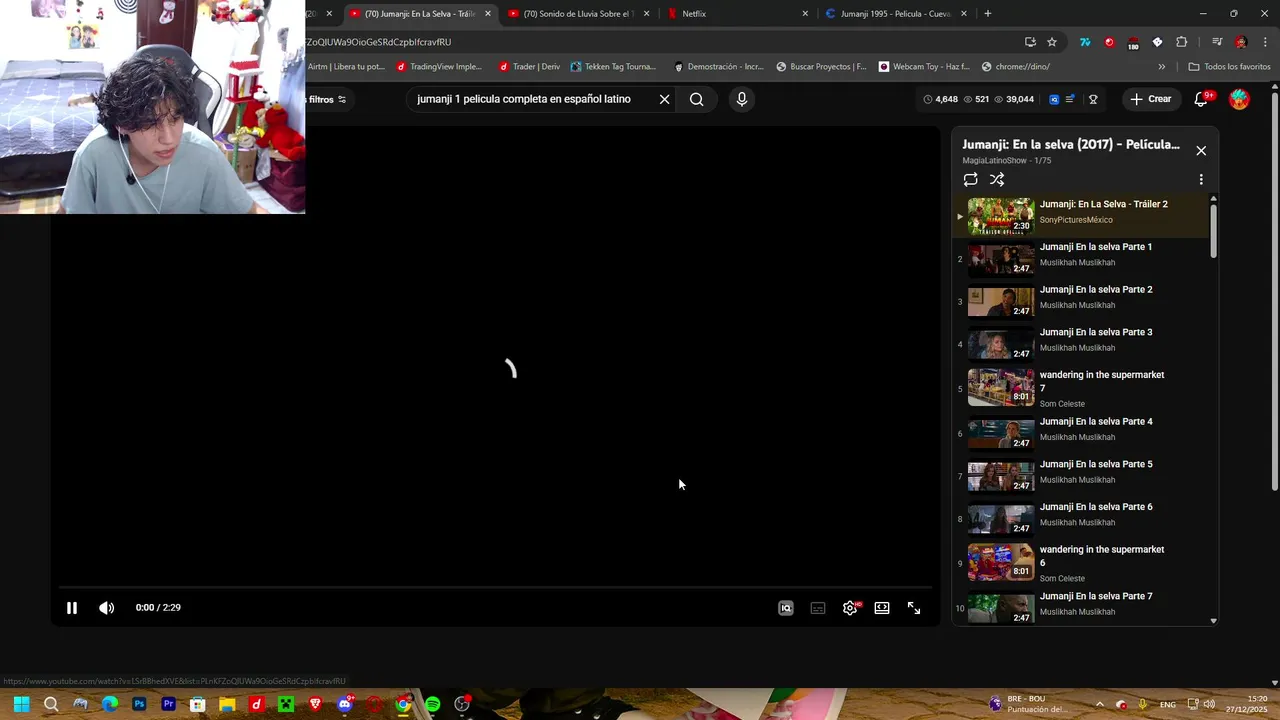Click the YouTube search magnifier button
Screen dimensions: 1280x720
click(x=697, y=99)
